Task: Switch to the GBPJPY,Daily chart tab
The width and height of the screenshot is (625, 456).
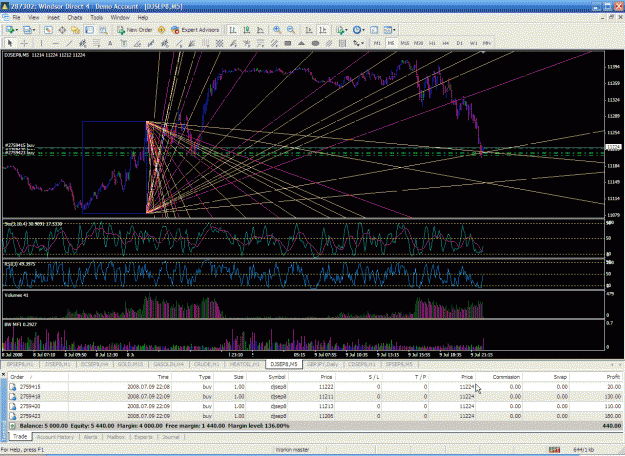Action: (x=322, y=364)
